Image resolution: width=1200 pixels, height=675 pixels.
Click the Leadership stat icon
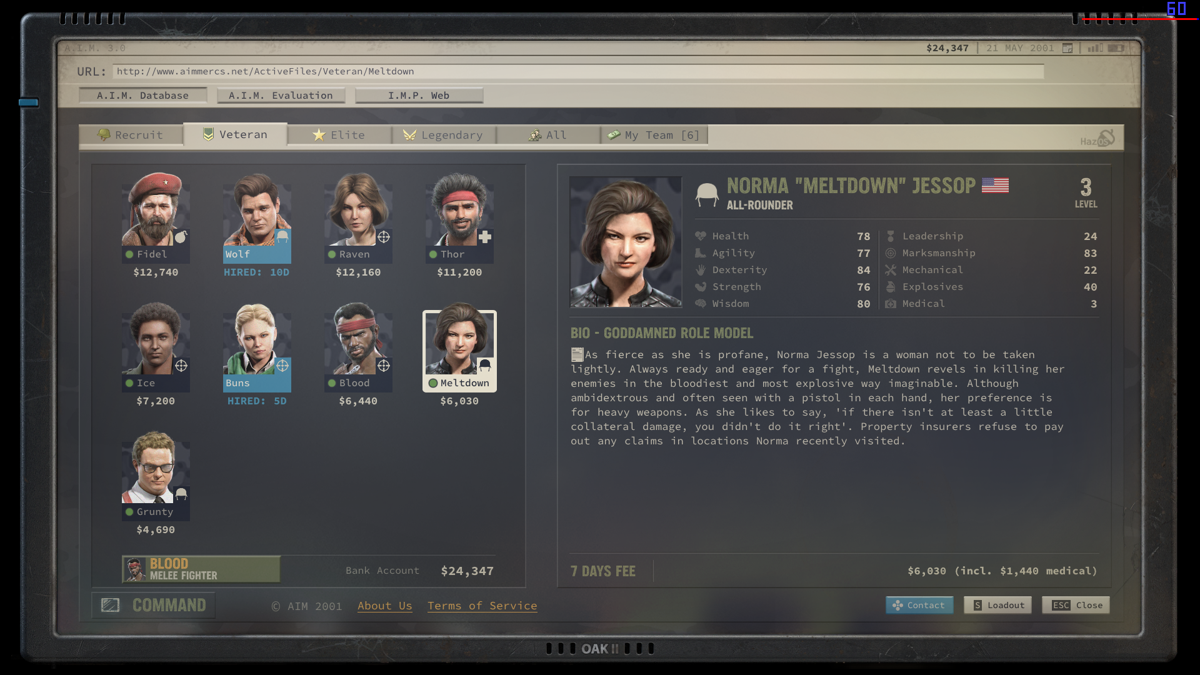pos(891,236)
